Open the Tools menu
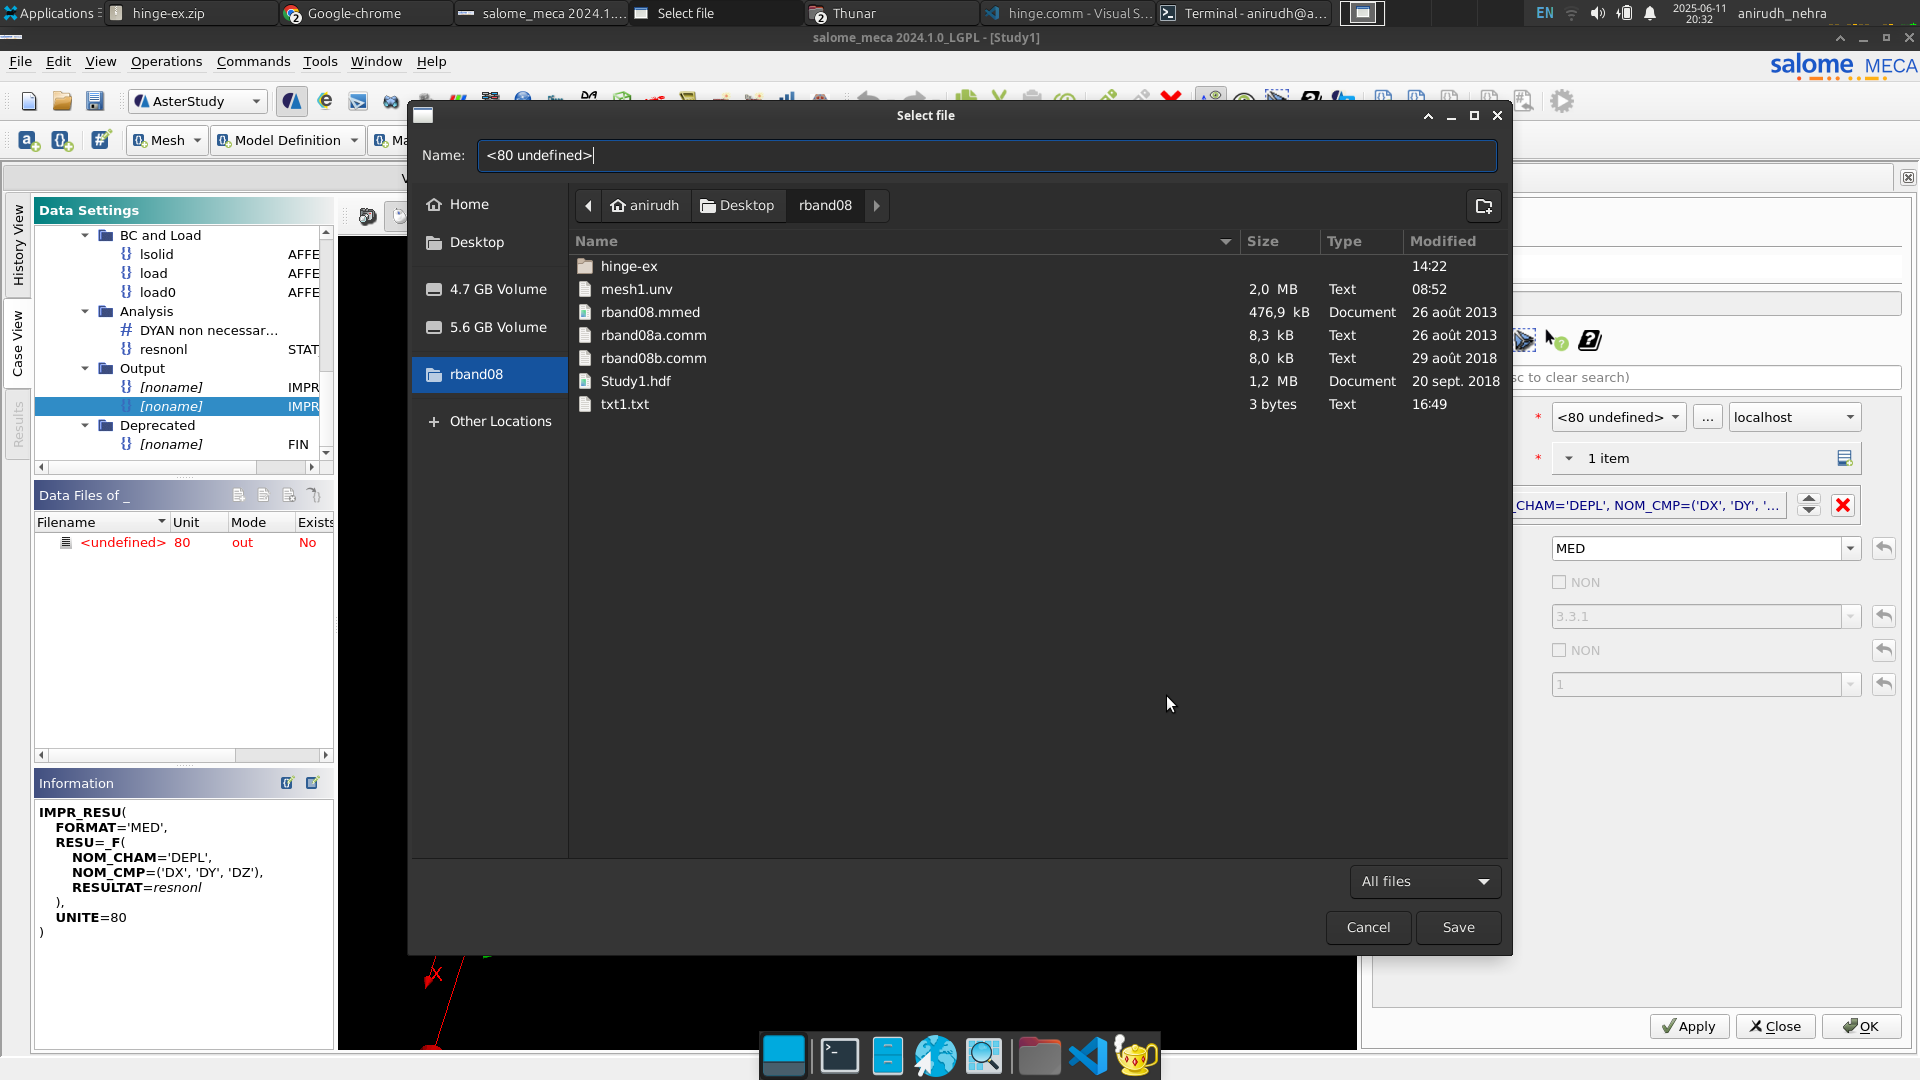Screen dimensions: 1920x1080 coord(320,62)
